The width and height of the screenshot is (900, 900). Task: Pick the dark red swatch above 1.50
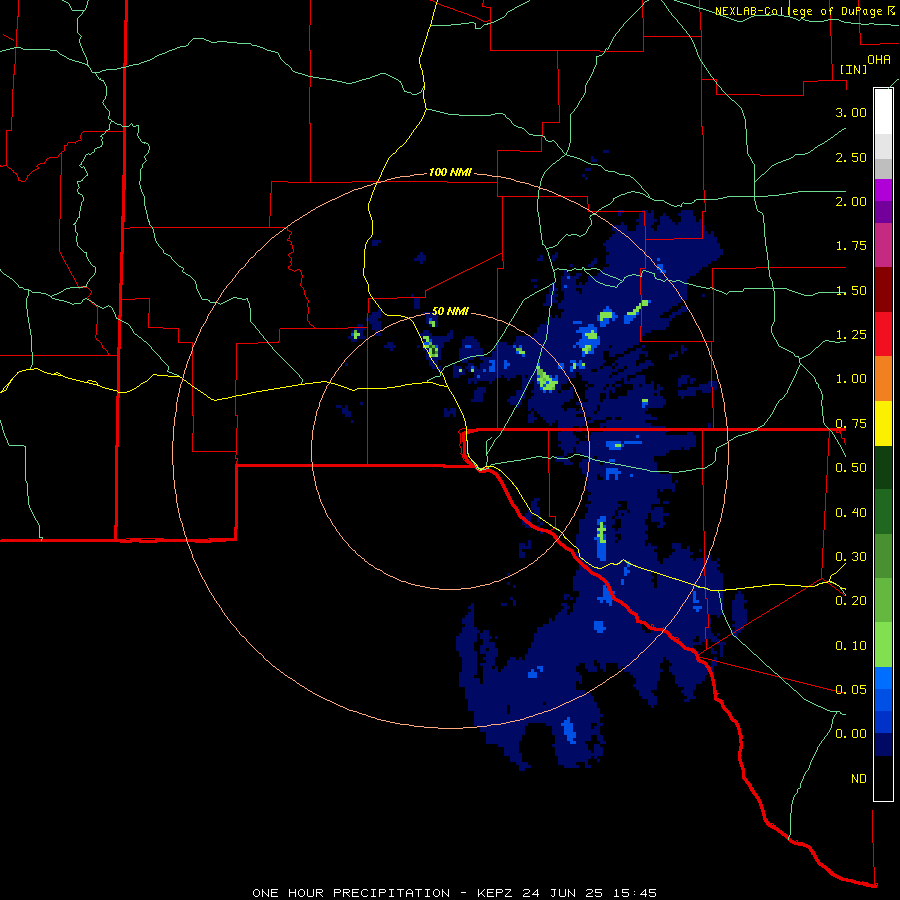[883, 290]
